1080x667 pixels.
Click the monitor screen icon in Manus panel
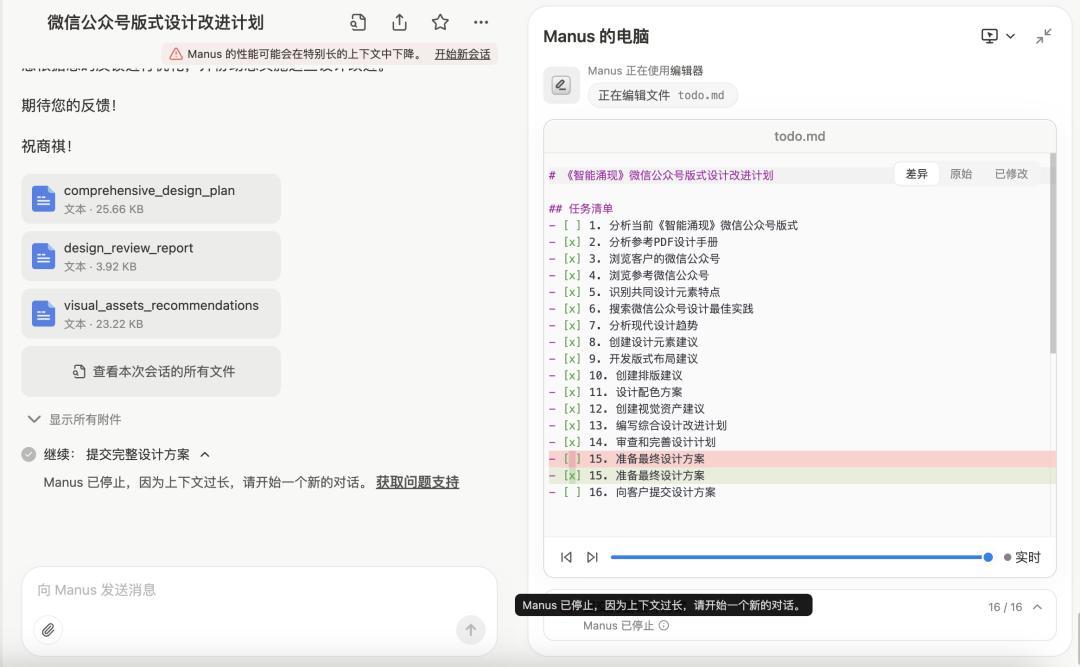pos(989,36)
